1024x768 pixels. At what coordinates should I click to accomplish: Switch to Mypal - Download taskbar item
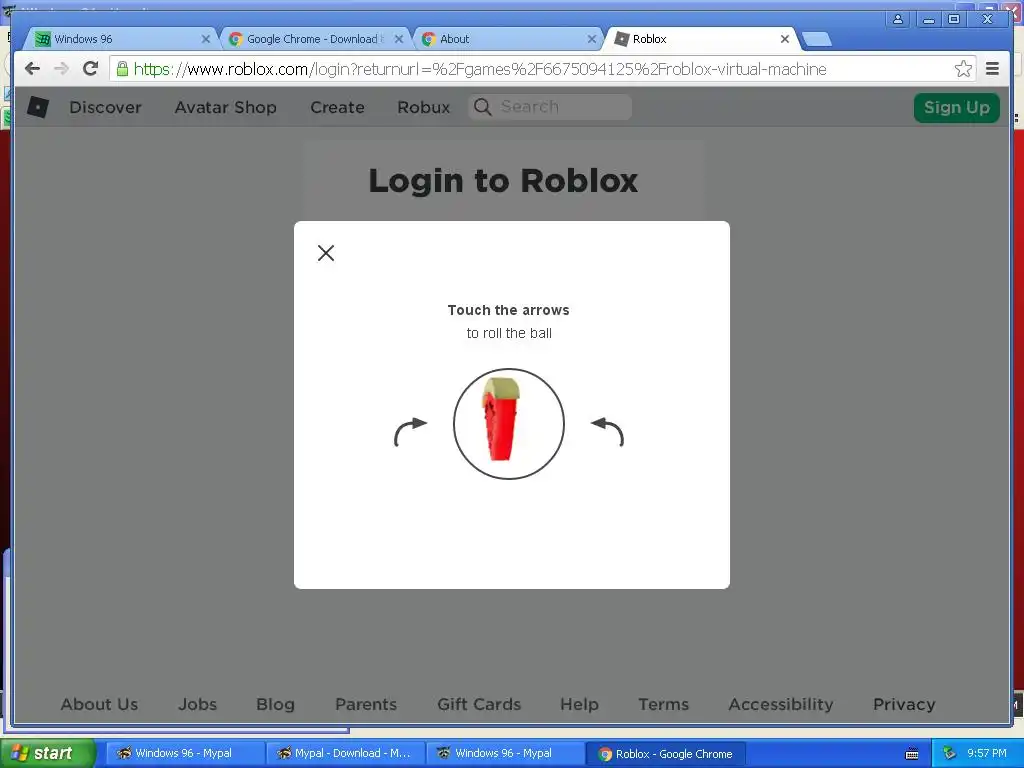[345, 753]
